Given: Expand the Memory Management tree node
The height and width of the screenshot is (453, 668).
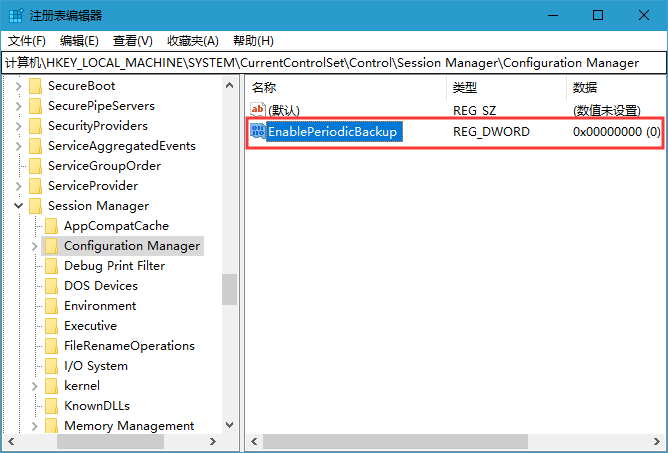Looking at the screenshot, I should (x=35, y=426).
